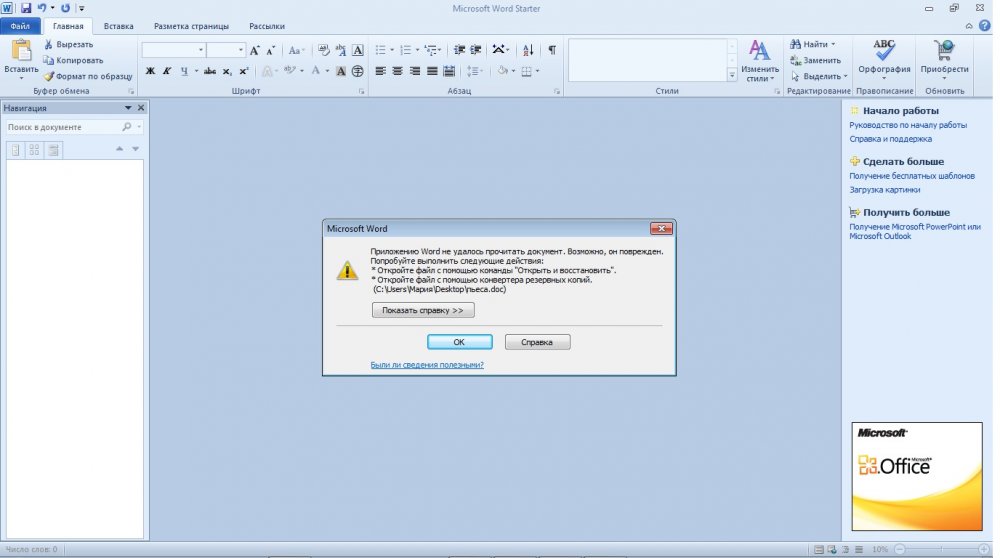Click the Поиск в документе search field
The width and height of the screenshot is (1000, 558).
point(62,127)
